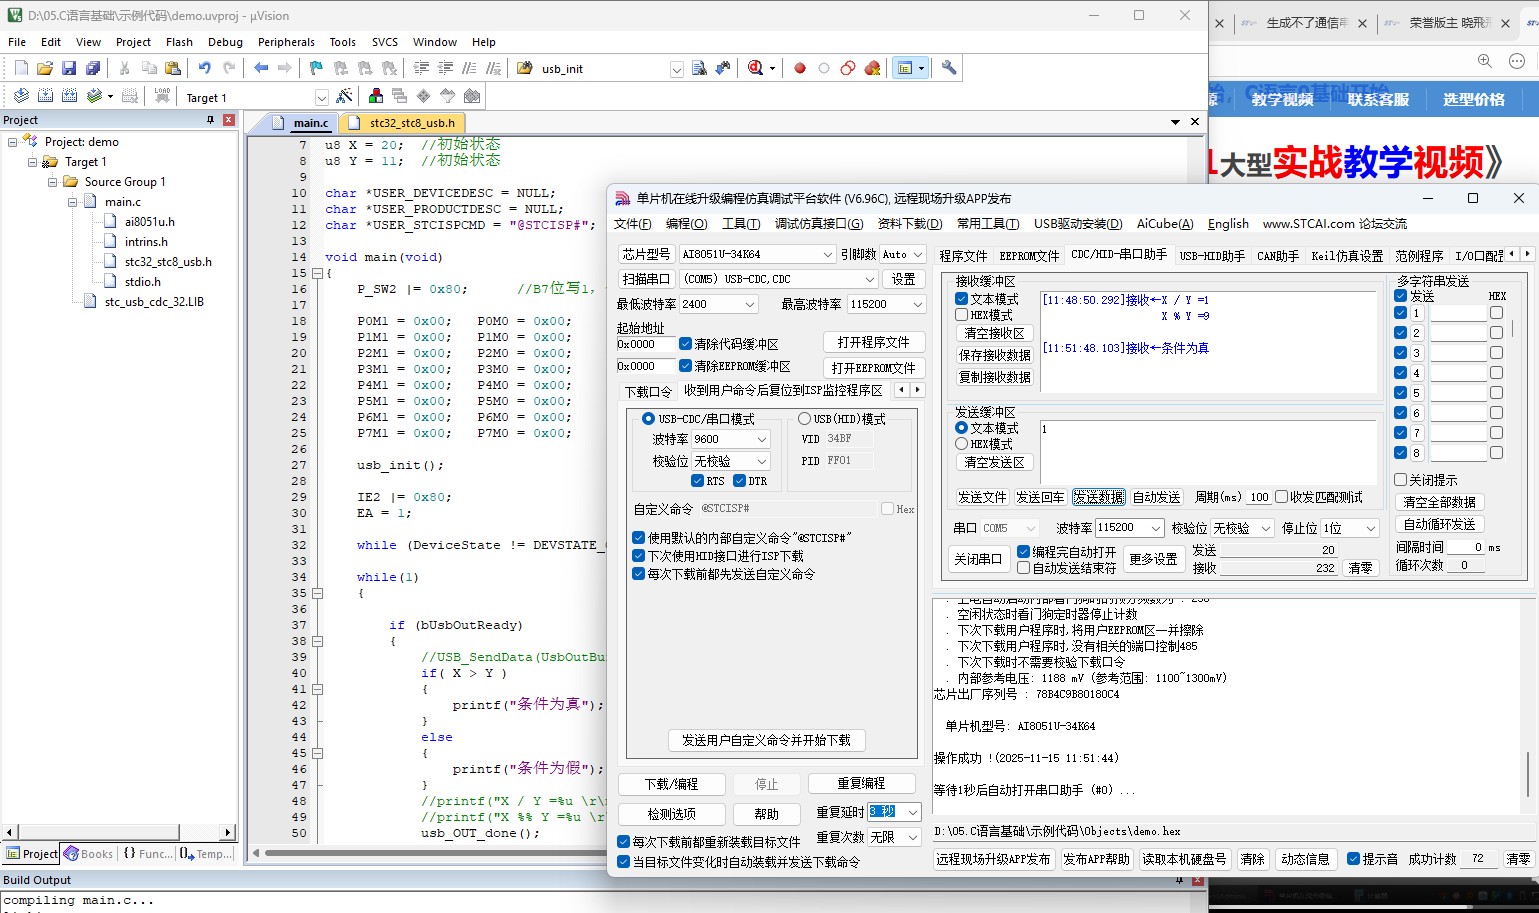Click the Rebuild all target files icon
Screen dimensions: 1539x913
[69, 95]
